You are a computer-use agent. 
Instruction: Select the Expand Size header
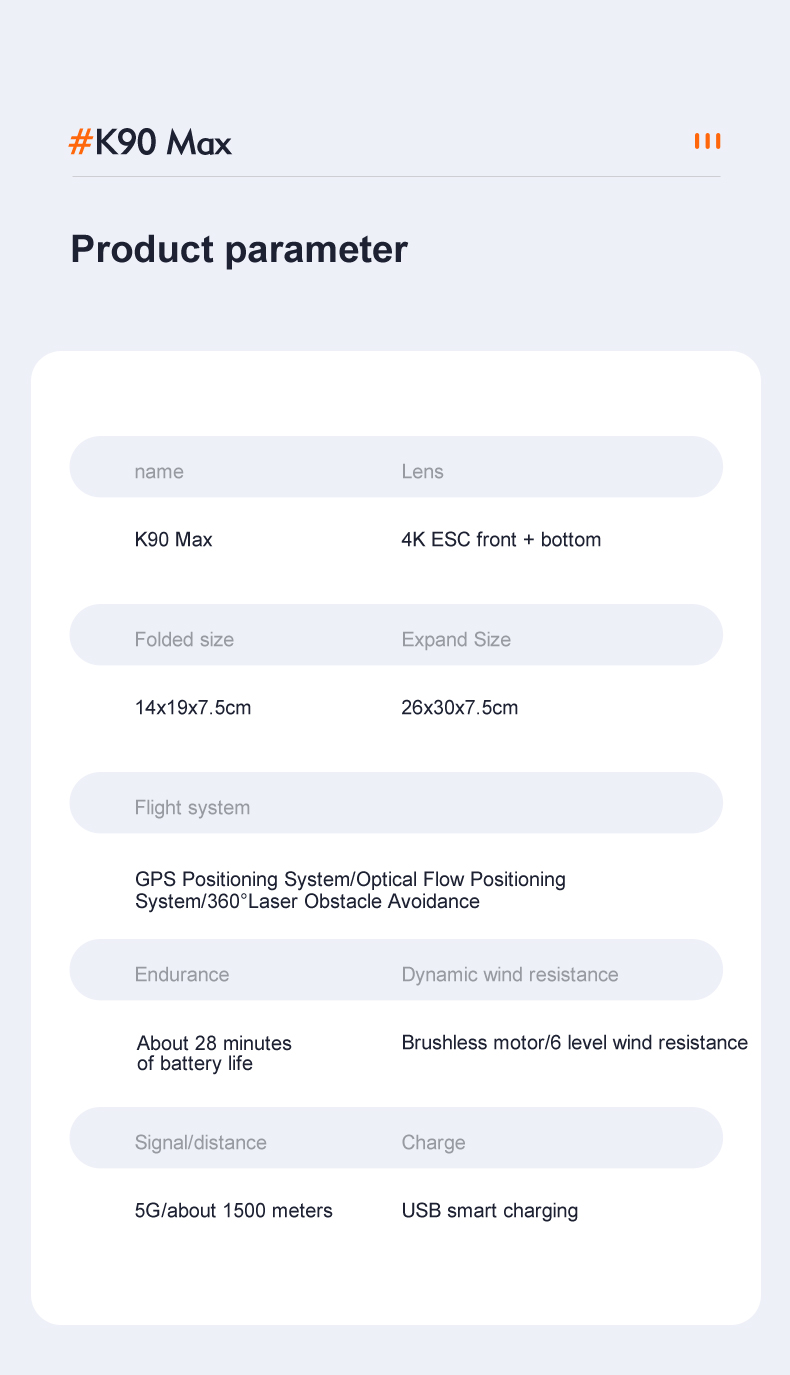tap(456, 640)
